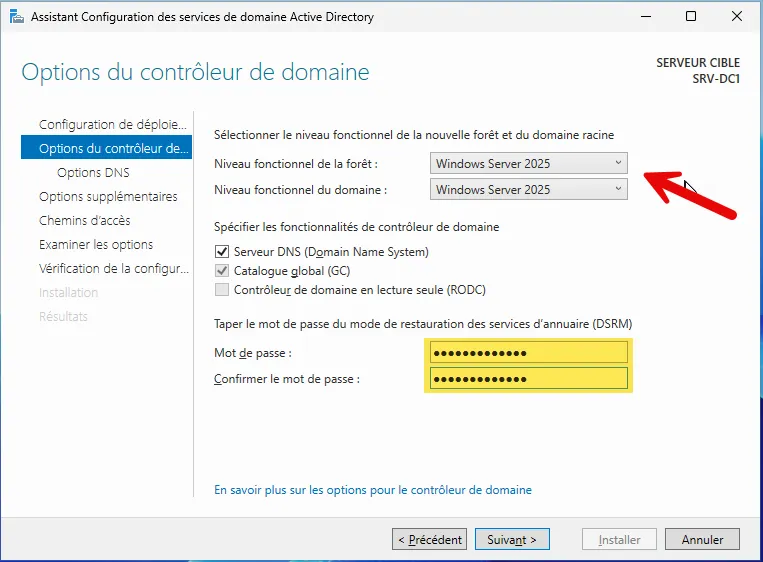Screen dimensions: 763x562
Task: Minimize the Active Directory wizard window
Action: (644, 16)
